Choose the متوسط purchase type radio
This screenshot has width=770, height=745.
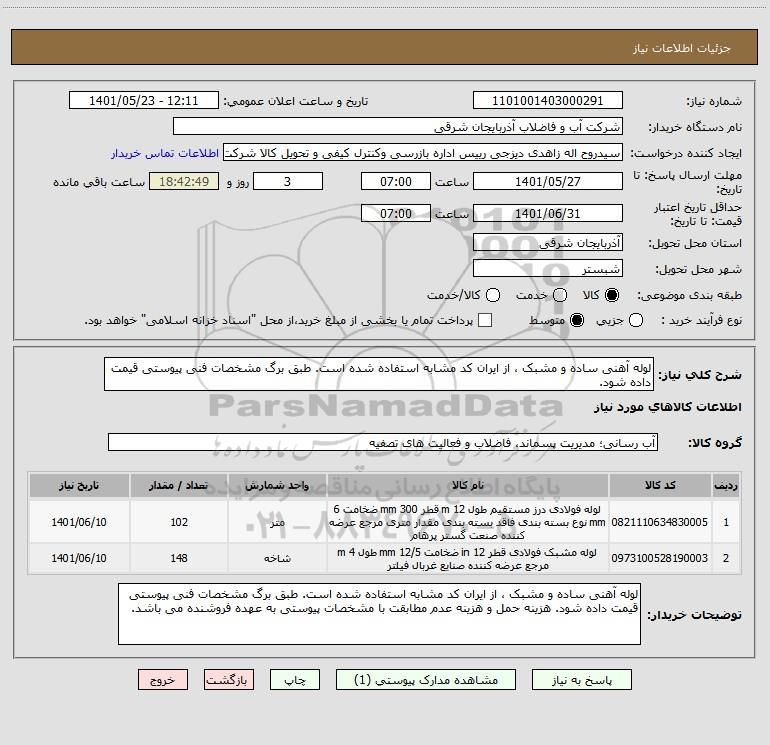point(577,320)
